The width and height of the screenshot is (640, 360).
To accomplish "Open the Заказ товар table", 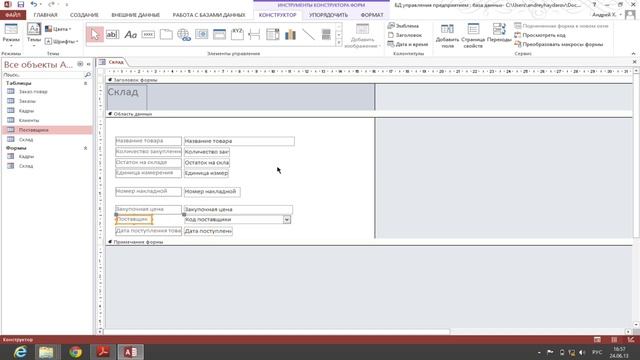I will coord(33,92).
